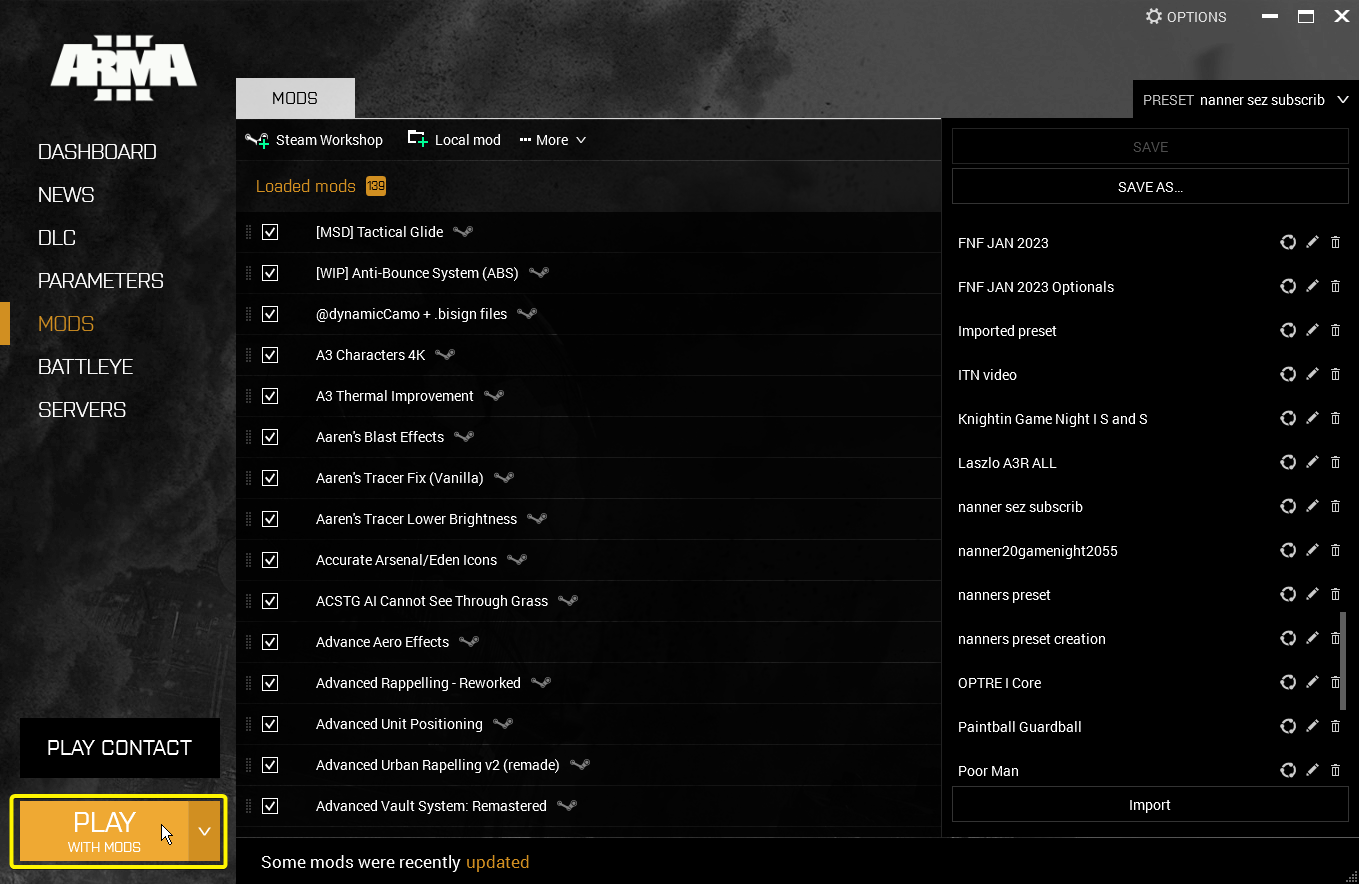
Task: Disable ACSTG AI Cannot See Through Grass
Action: click(270, 601)
